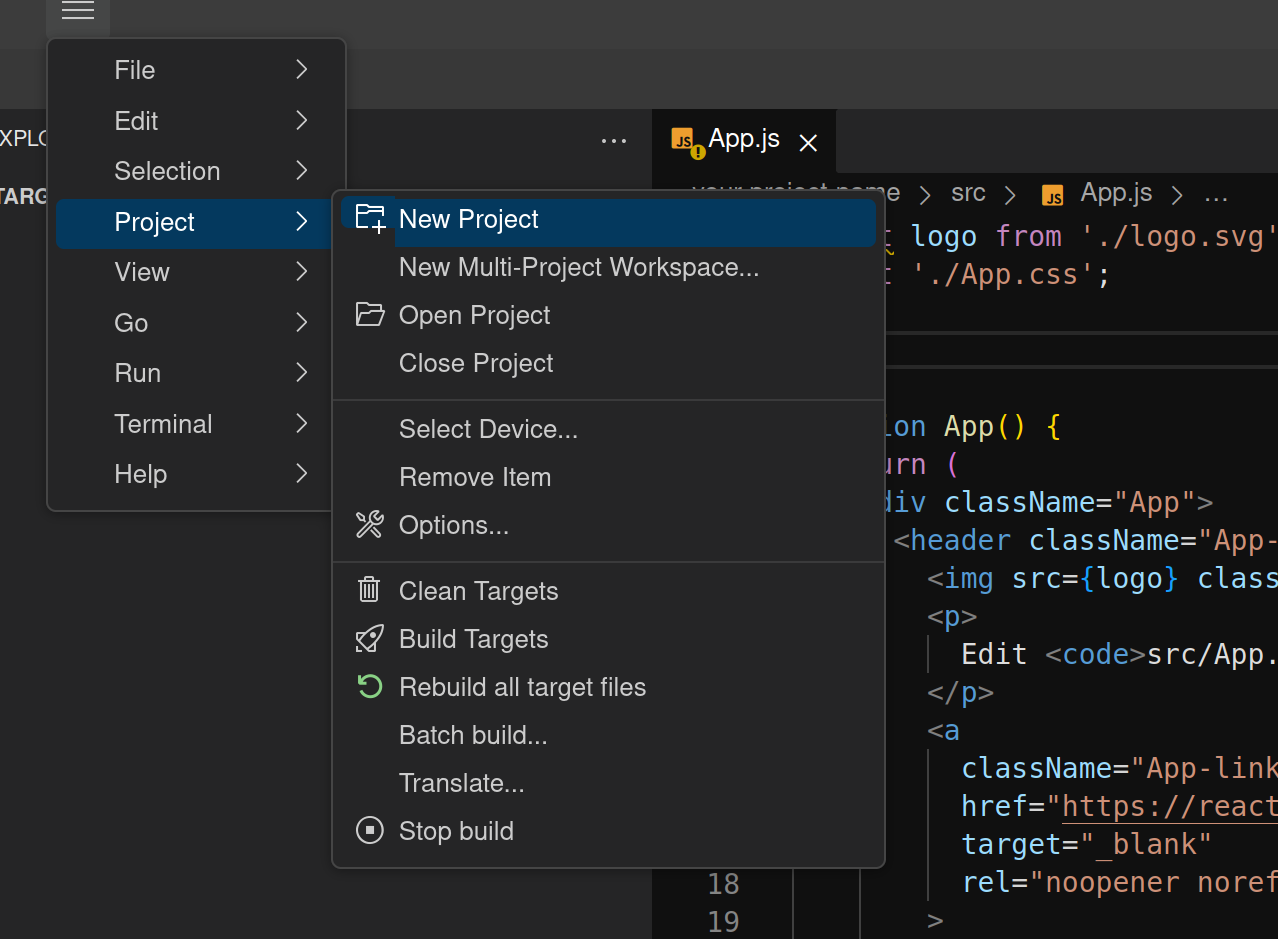Choose Clean Targets
This screenshot has height=939, width=1278.
[608, 592]
